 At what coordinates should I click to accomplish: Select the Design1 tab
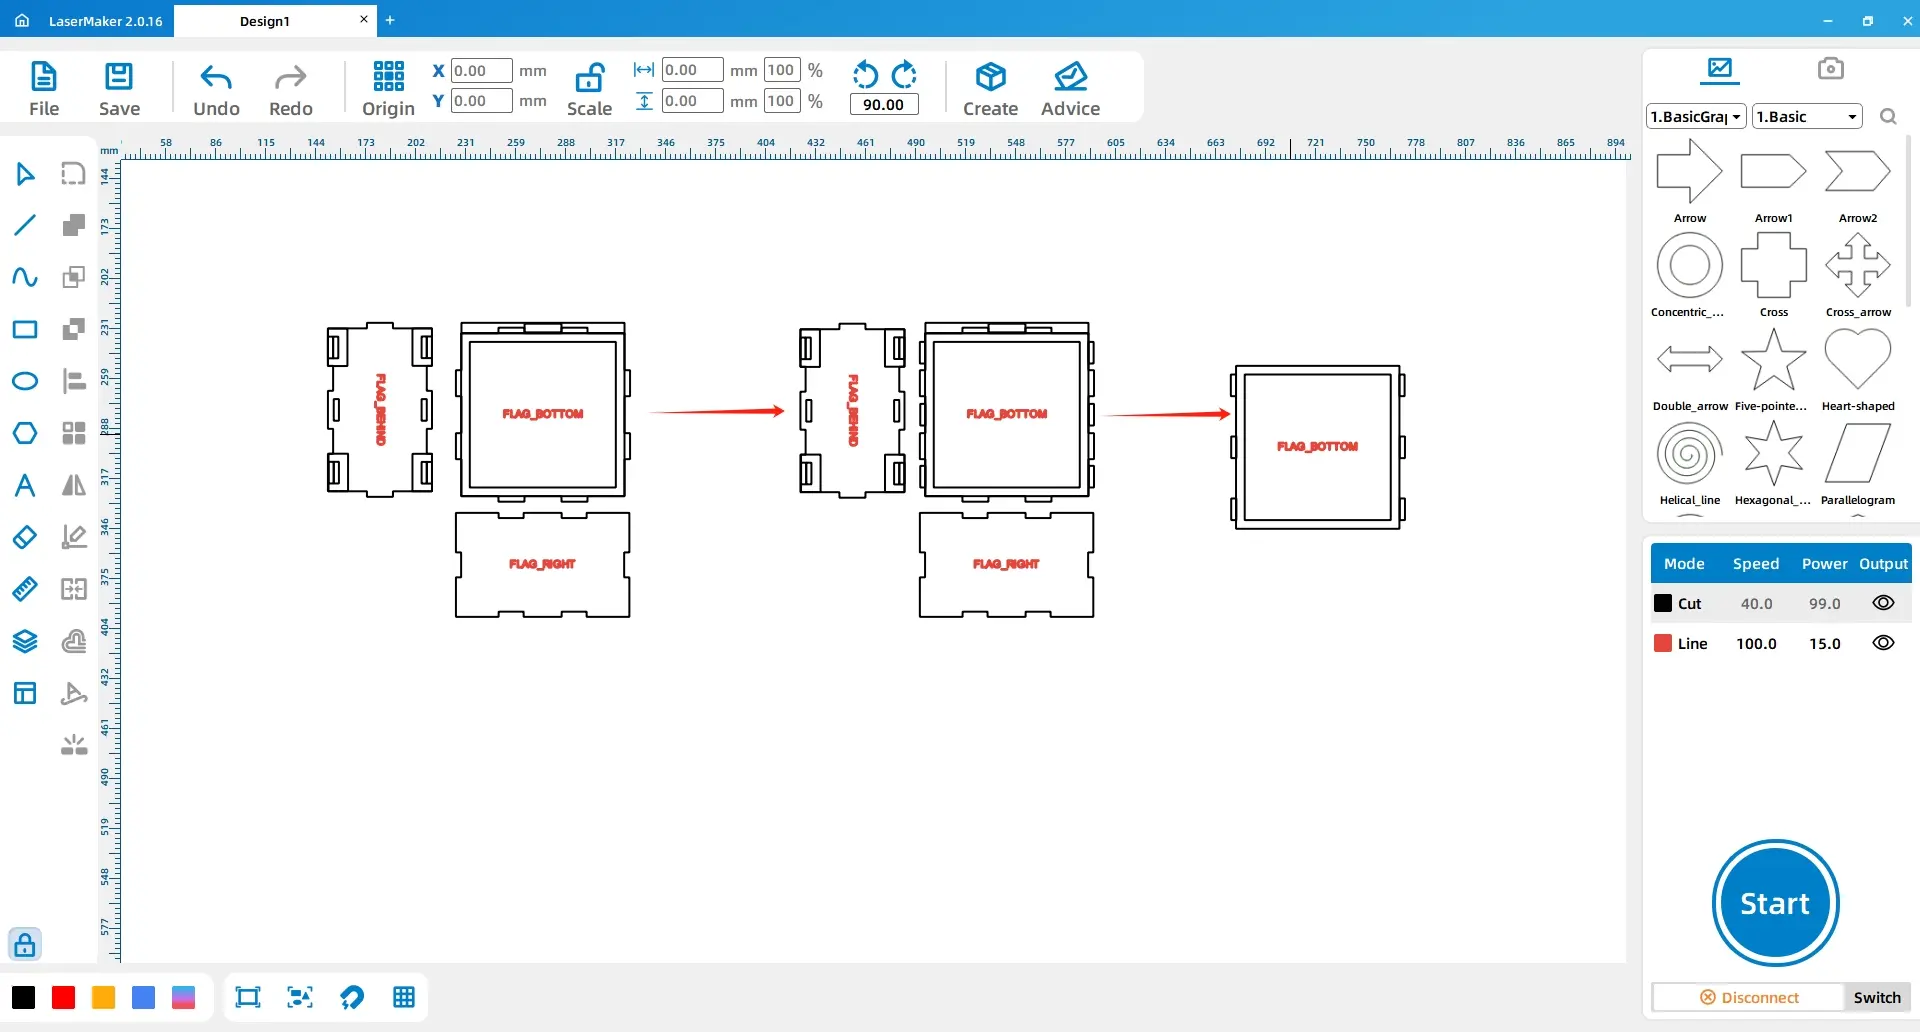pyautogui.click(x=264, y=21)
